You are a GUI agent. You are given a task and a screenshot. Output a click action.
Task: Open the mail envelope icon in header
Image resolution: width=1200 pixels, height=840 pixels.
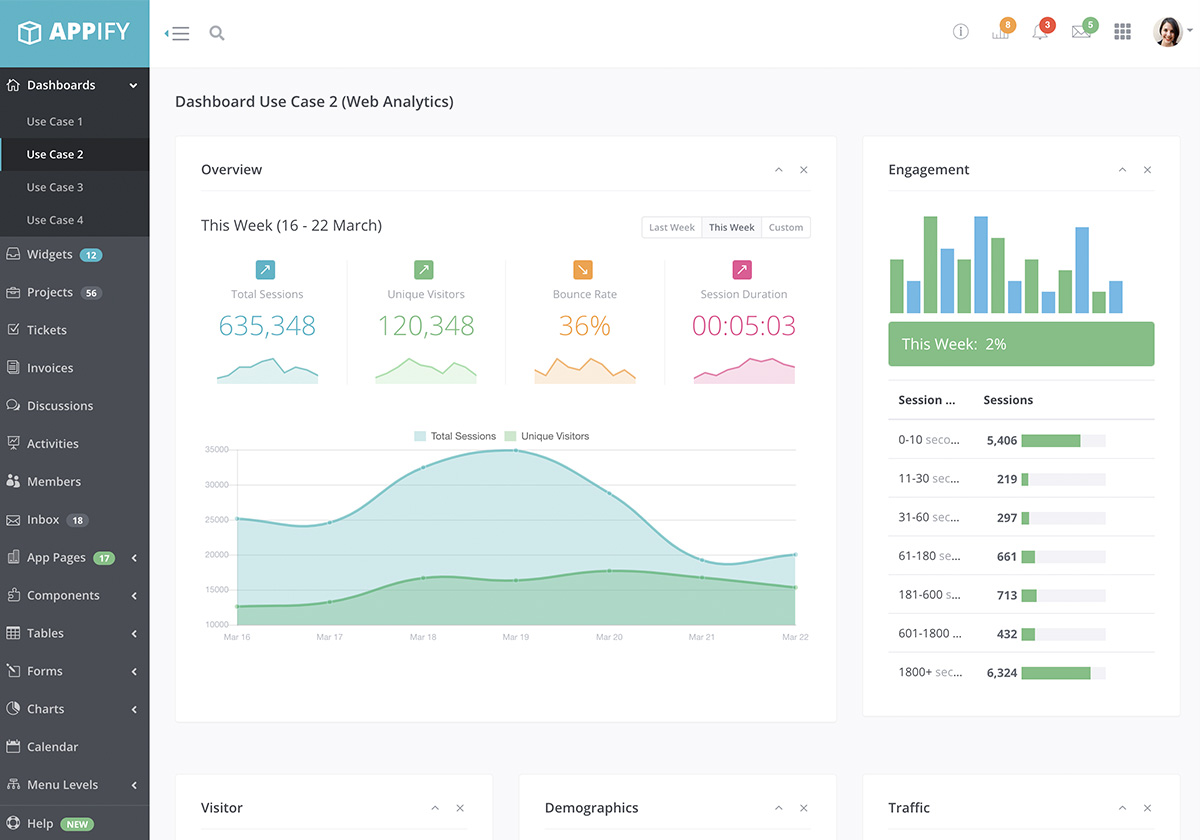click(1081, 32)
